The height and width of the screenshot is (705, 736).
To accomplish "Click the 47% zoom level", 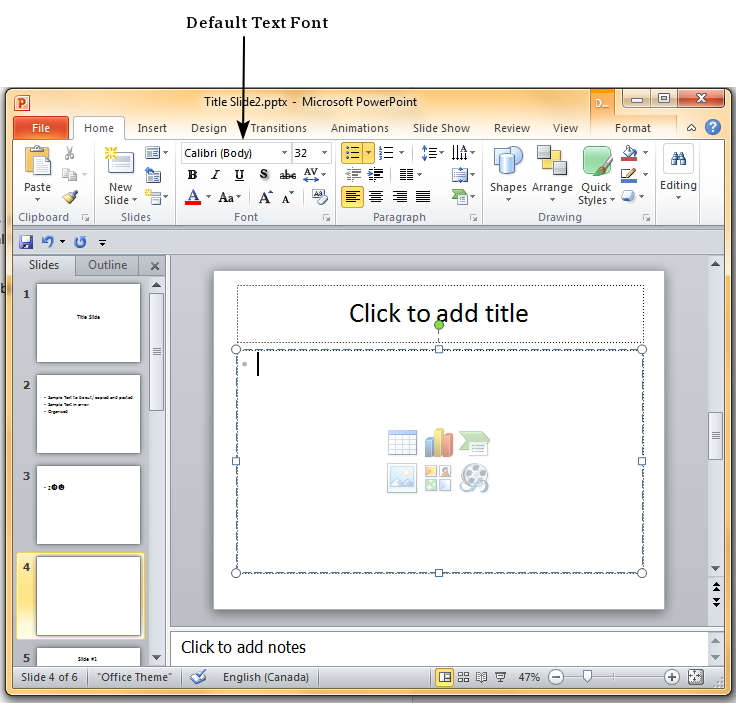I will pyautogui.click(x=529, y=677).
